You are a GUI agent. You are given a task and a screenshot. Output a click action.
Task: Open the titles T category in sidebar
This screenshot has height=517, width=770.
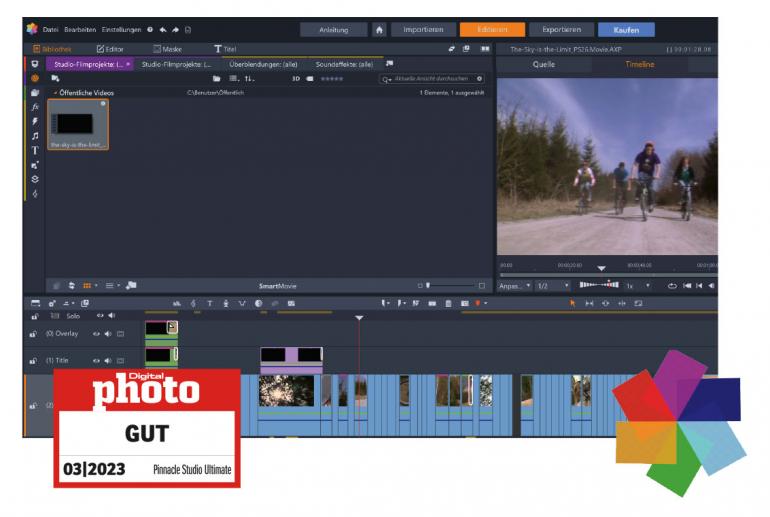[x=35, y=150]
